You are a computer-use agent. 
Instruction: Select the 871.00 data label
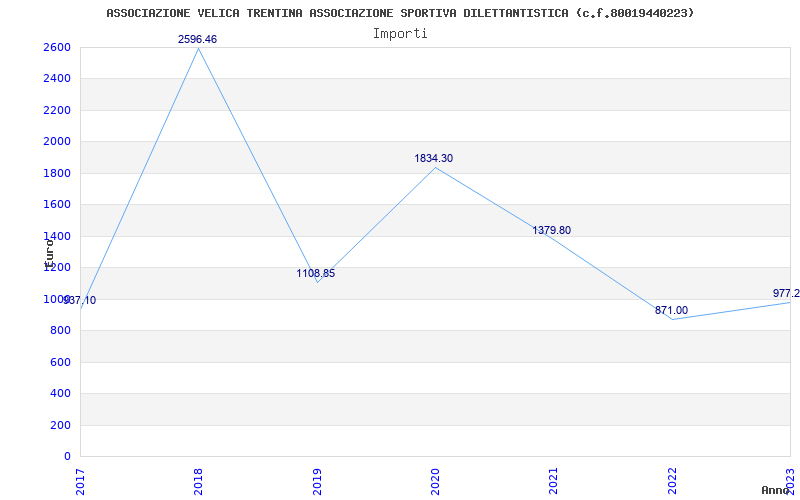click(x=671, y=311)
